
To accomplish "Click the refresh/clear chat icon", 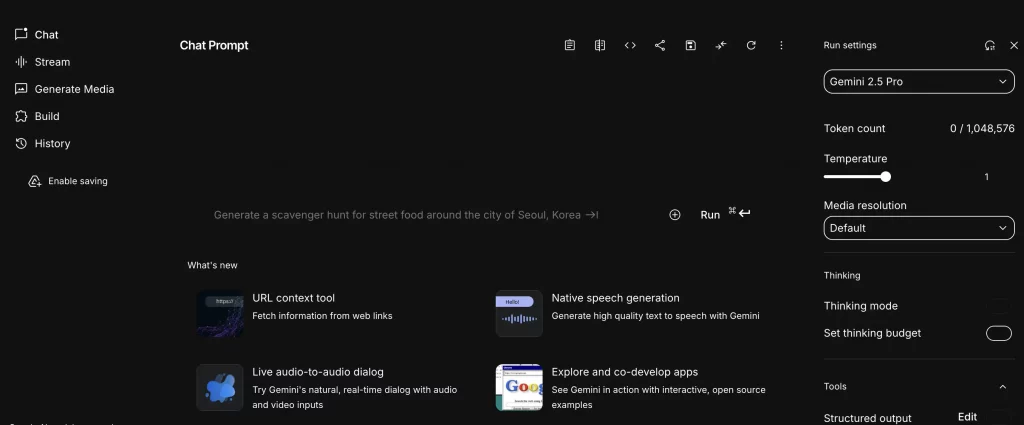I will (751, 45).
